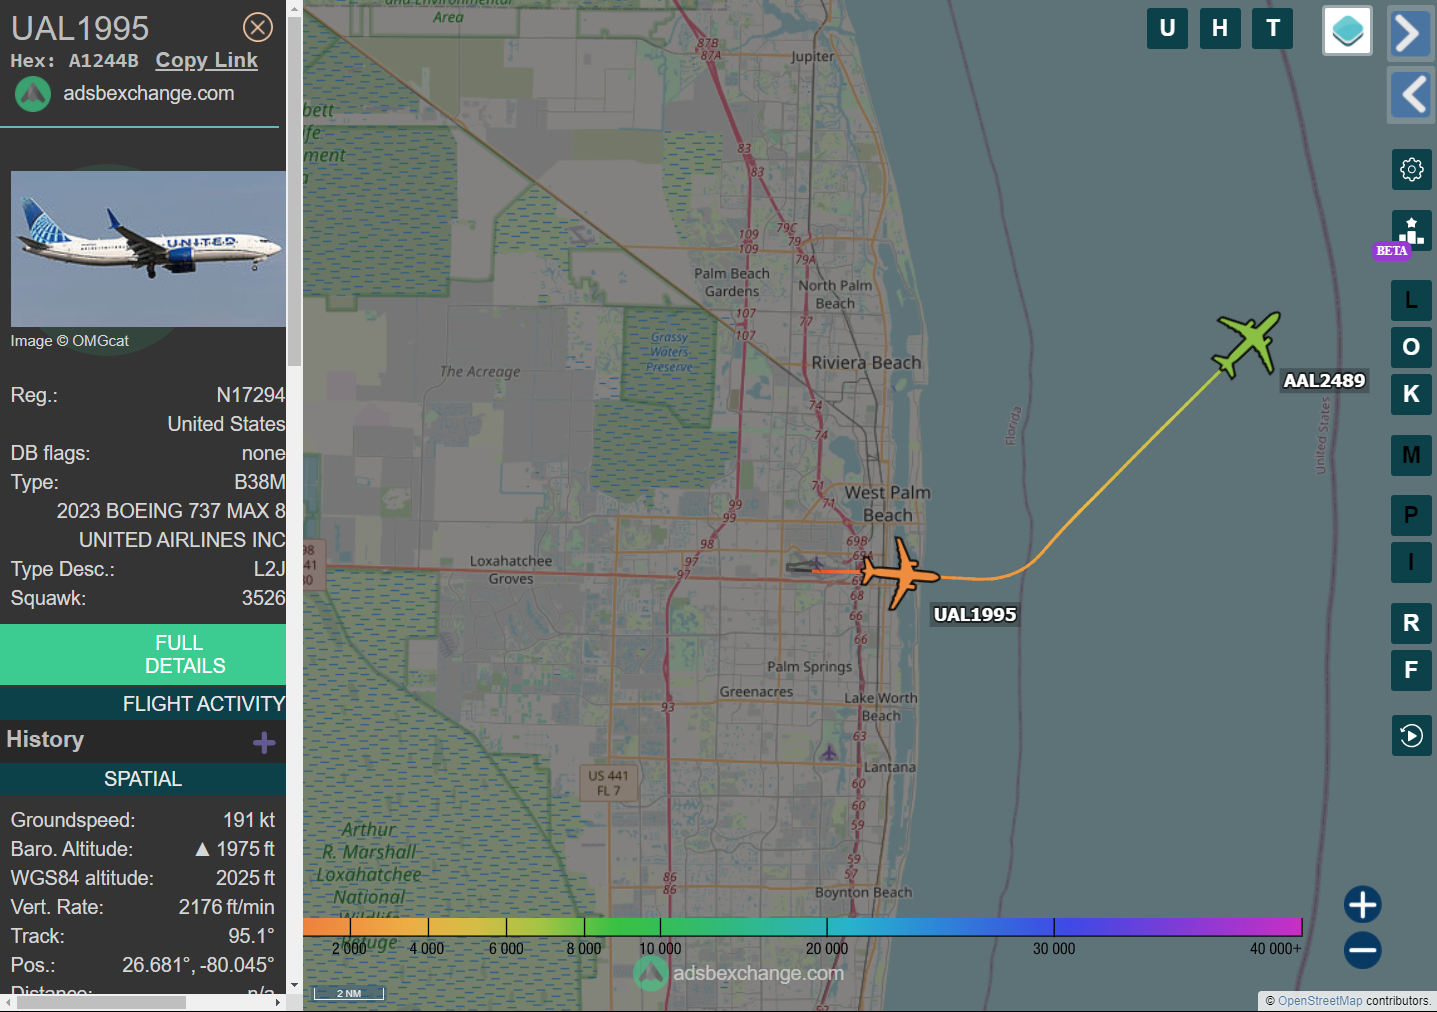Click WGS84 altitude value 2025 ft
Screen dimensions: 1437x1012
[x=246, y=878]
